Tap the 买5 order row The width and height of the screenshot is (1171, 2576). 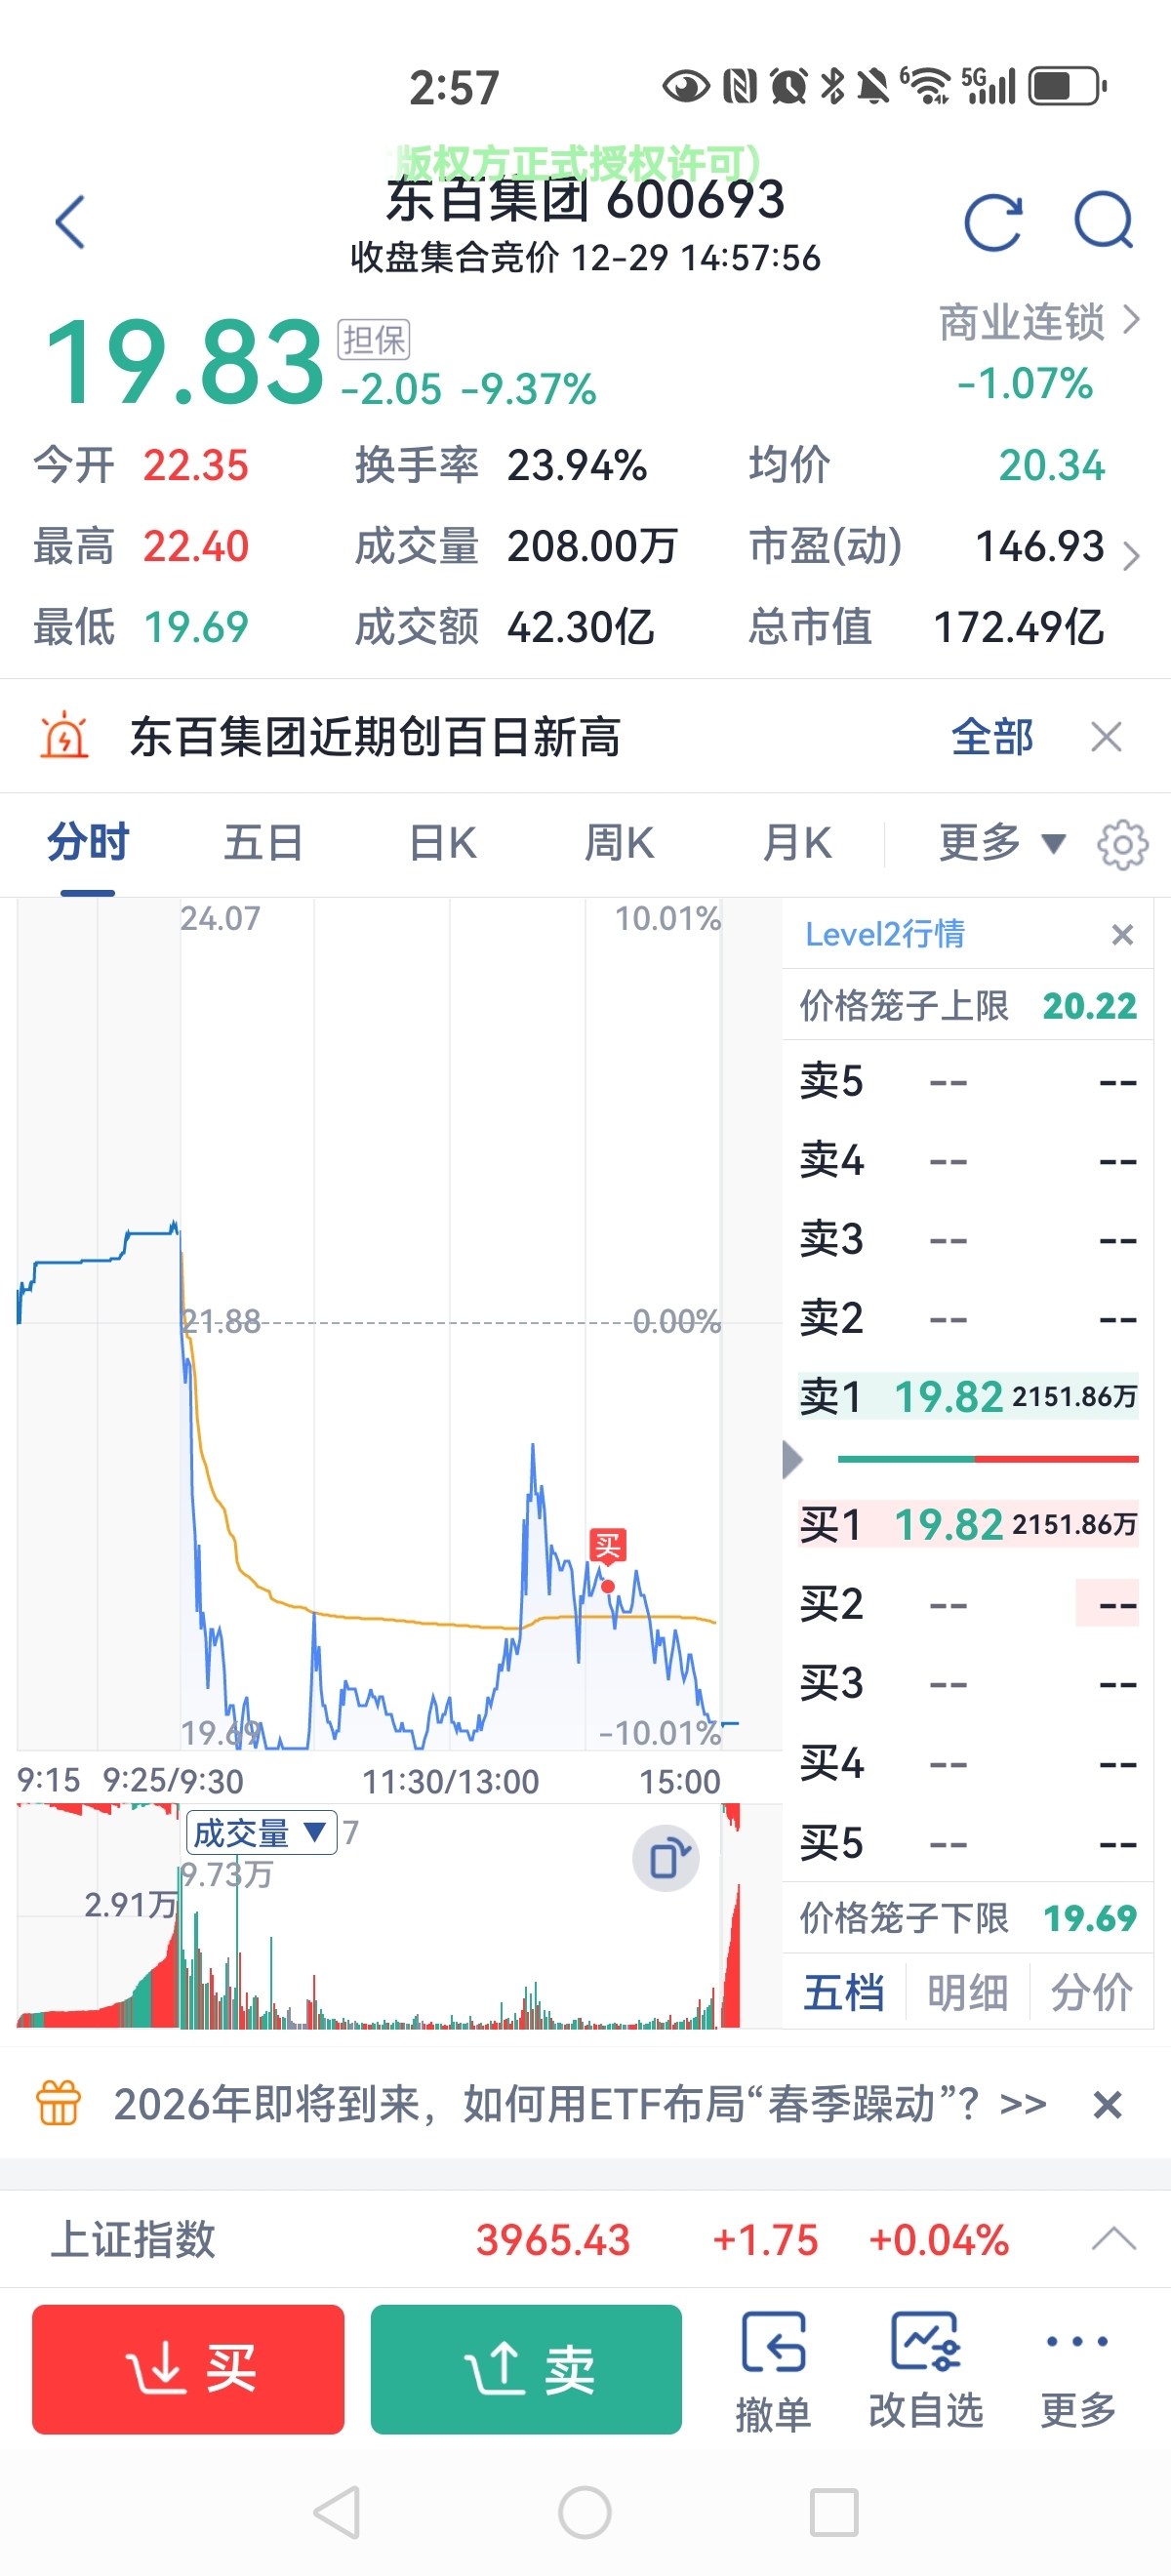968,1842
